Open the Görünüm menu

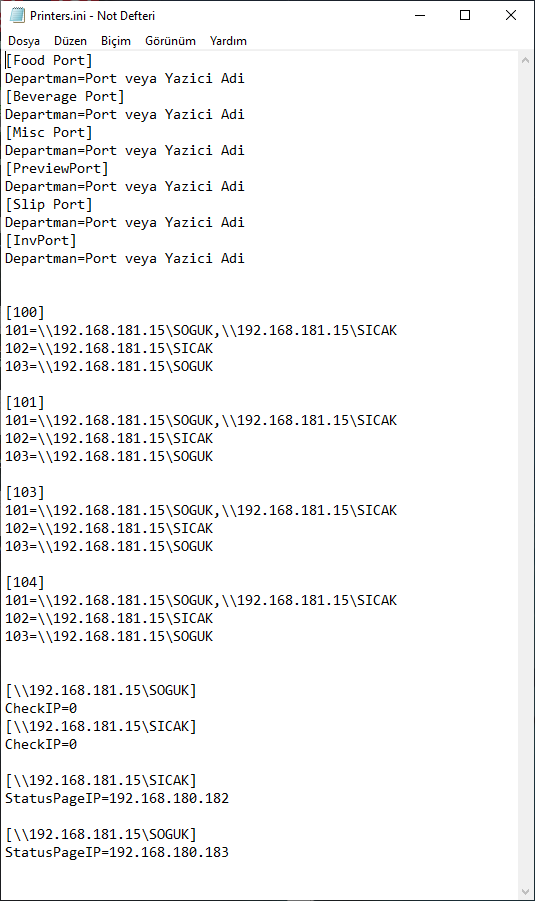click(x=170, y=41)
